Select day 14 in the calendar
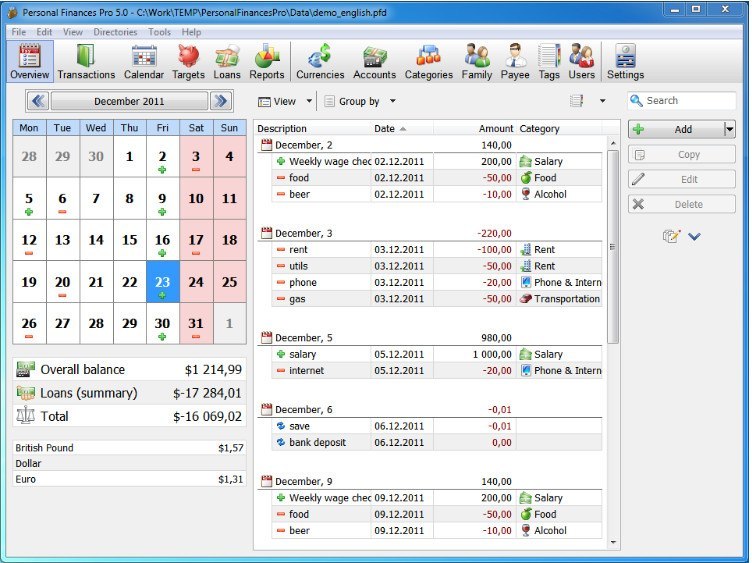This screenshot has width=752, height=563. point(96,240)
